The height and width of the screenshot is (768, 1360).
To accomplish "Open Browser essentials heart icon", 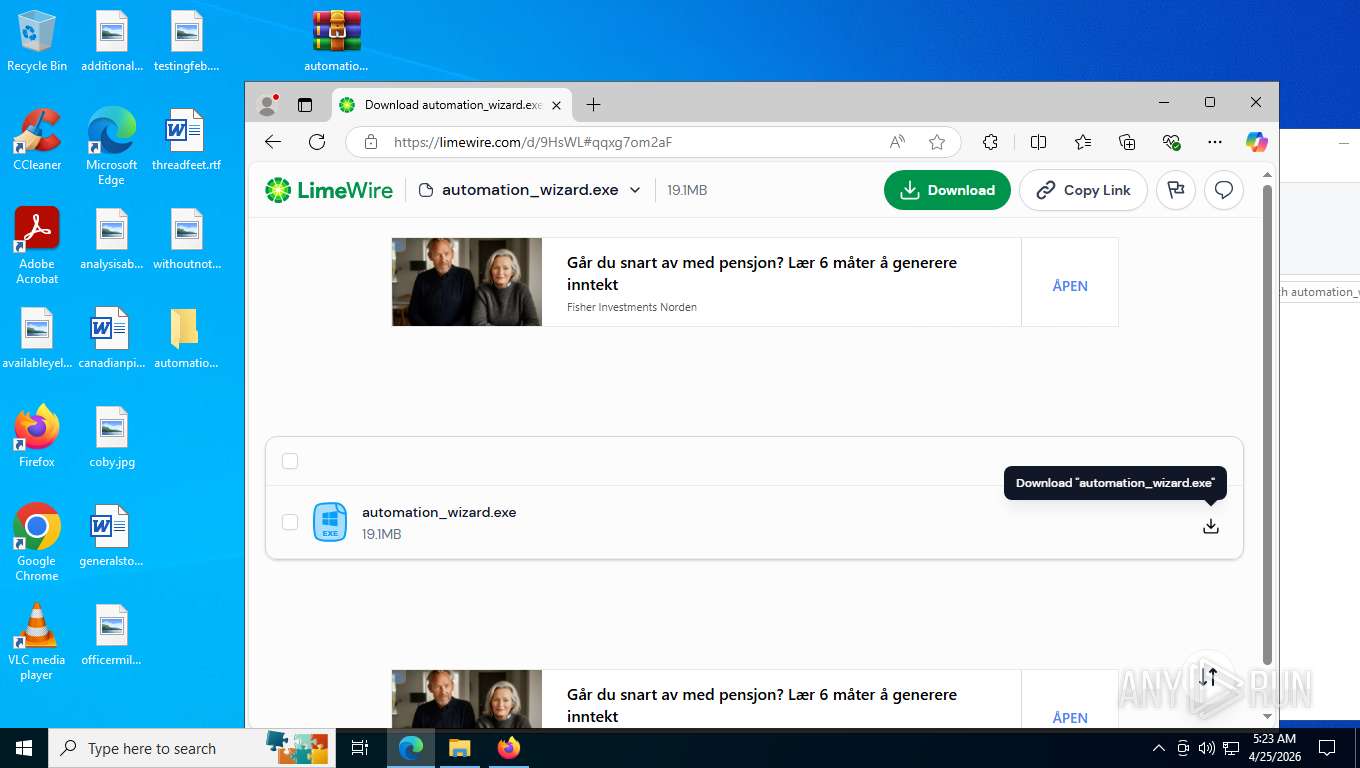I will (1172, 142).
